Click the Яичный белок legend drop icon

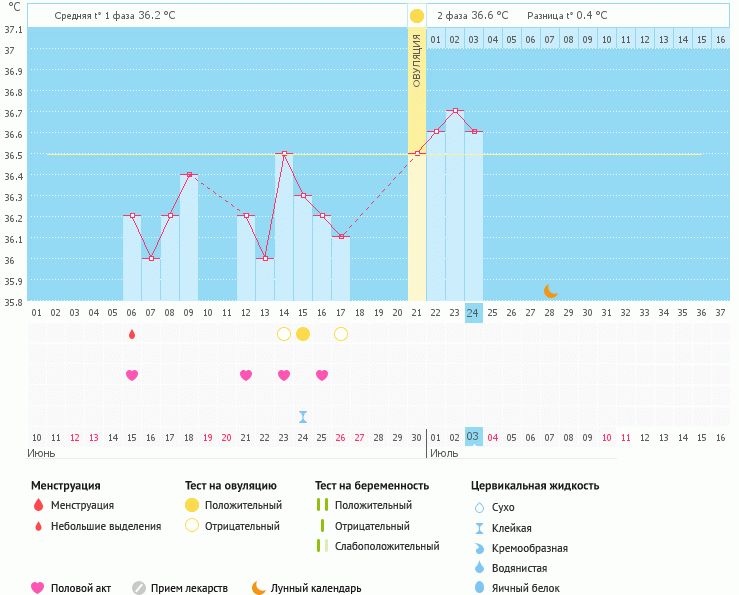[x=479, y=588]
